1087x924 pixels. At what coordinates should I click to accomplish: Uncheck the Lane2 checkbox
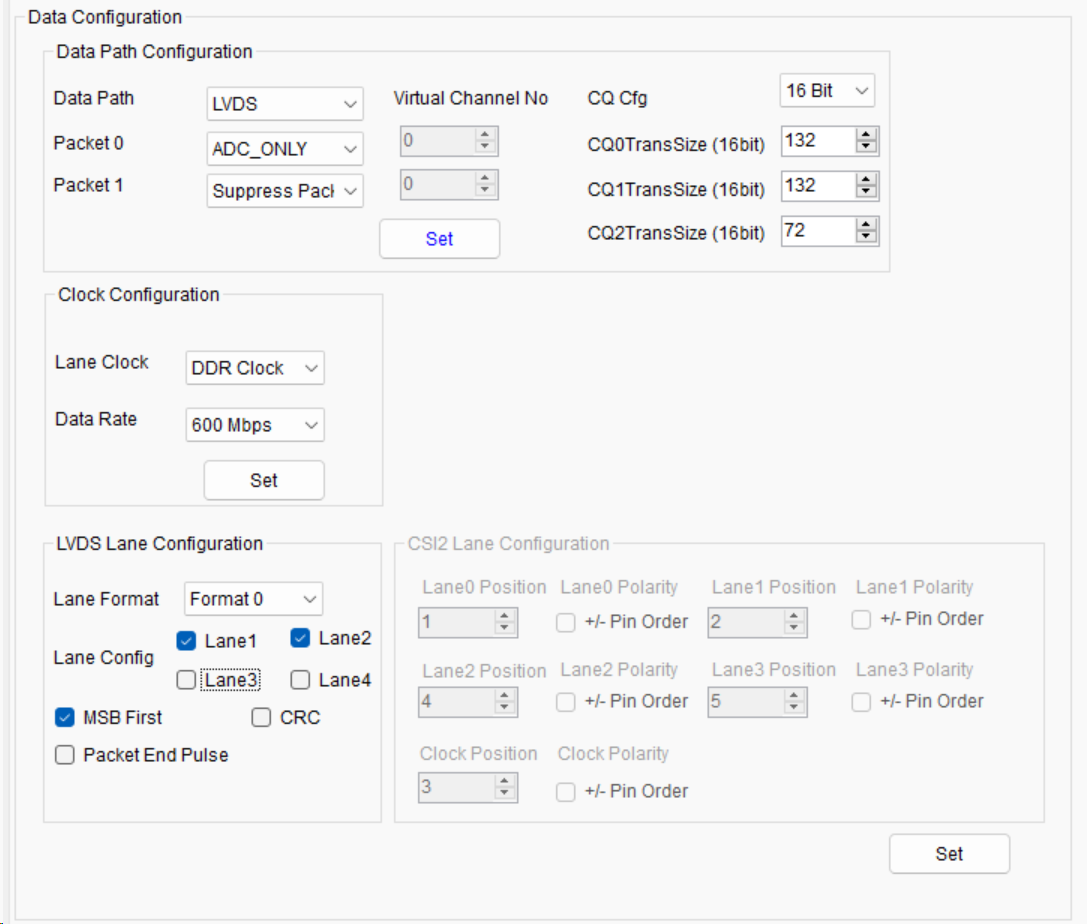(x=300, y=638)
